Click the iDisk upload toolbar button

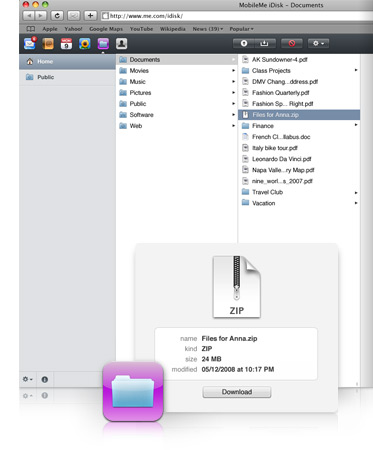tap(244, 43)
